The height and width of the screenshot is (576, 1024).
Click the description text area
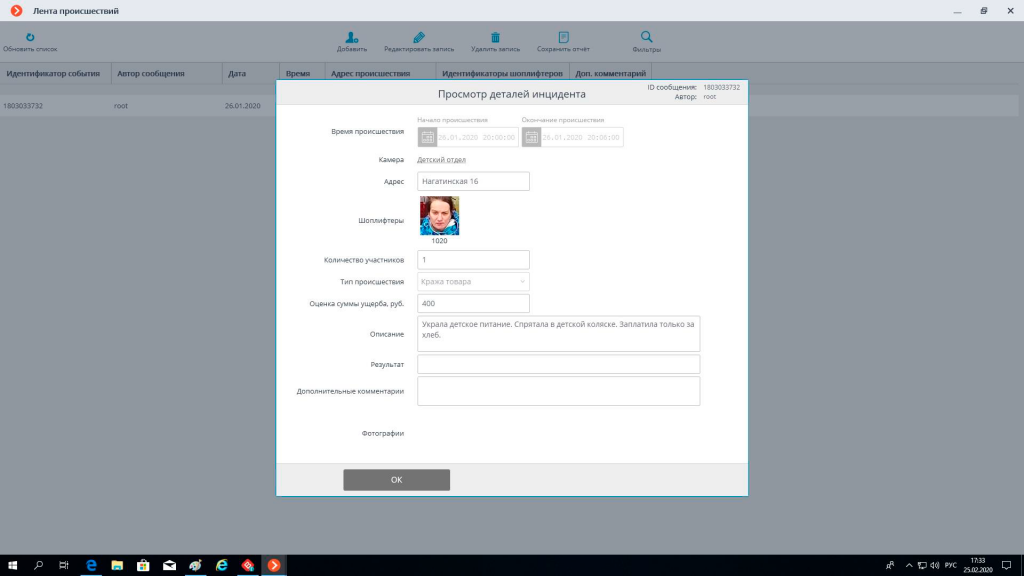(x=558, y=334)
